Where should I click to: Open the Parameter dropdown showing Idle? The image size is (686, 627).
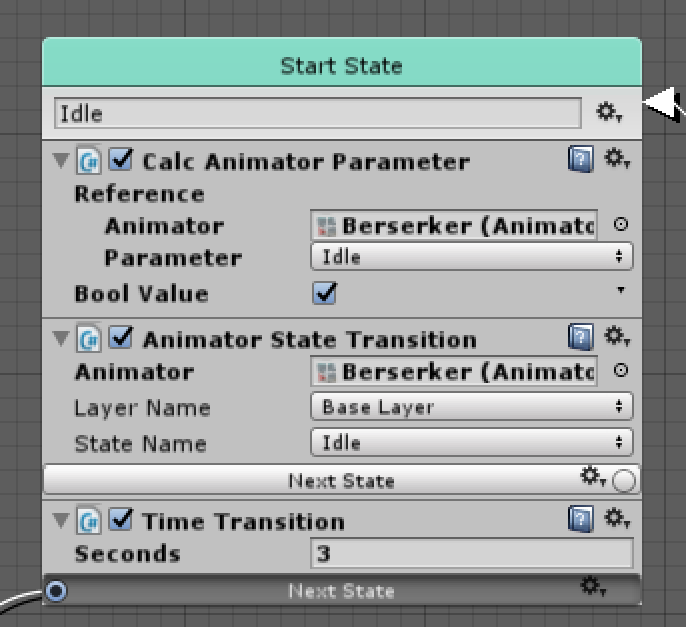pyautogui.click(x=472, y=257)
